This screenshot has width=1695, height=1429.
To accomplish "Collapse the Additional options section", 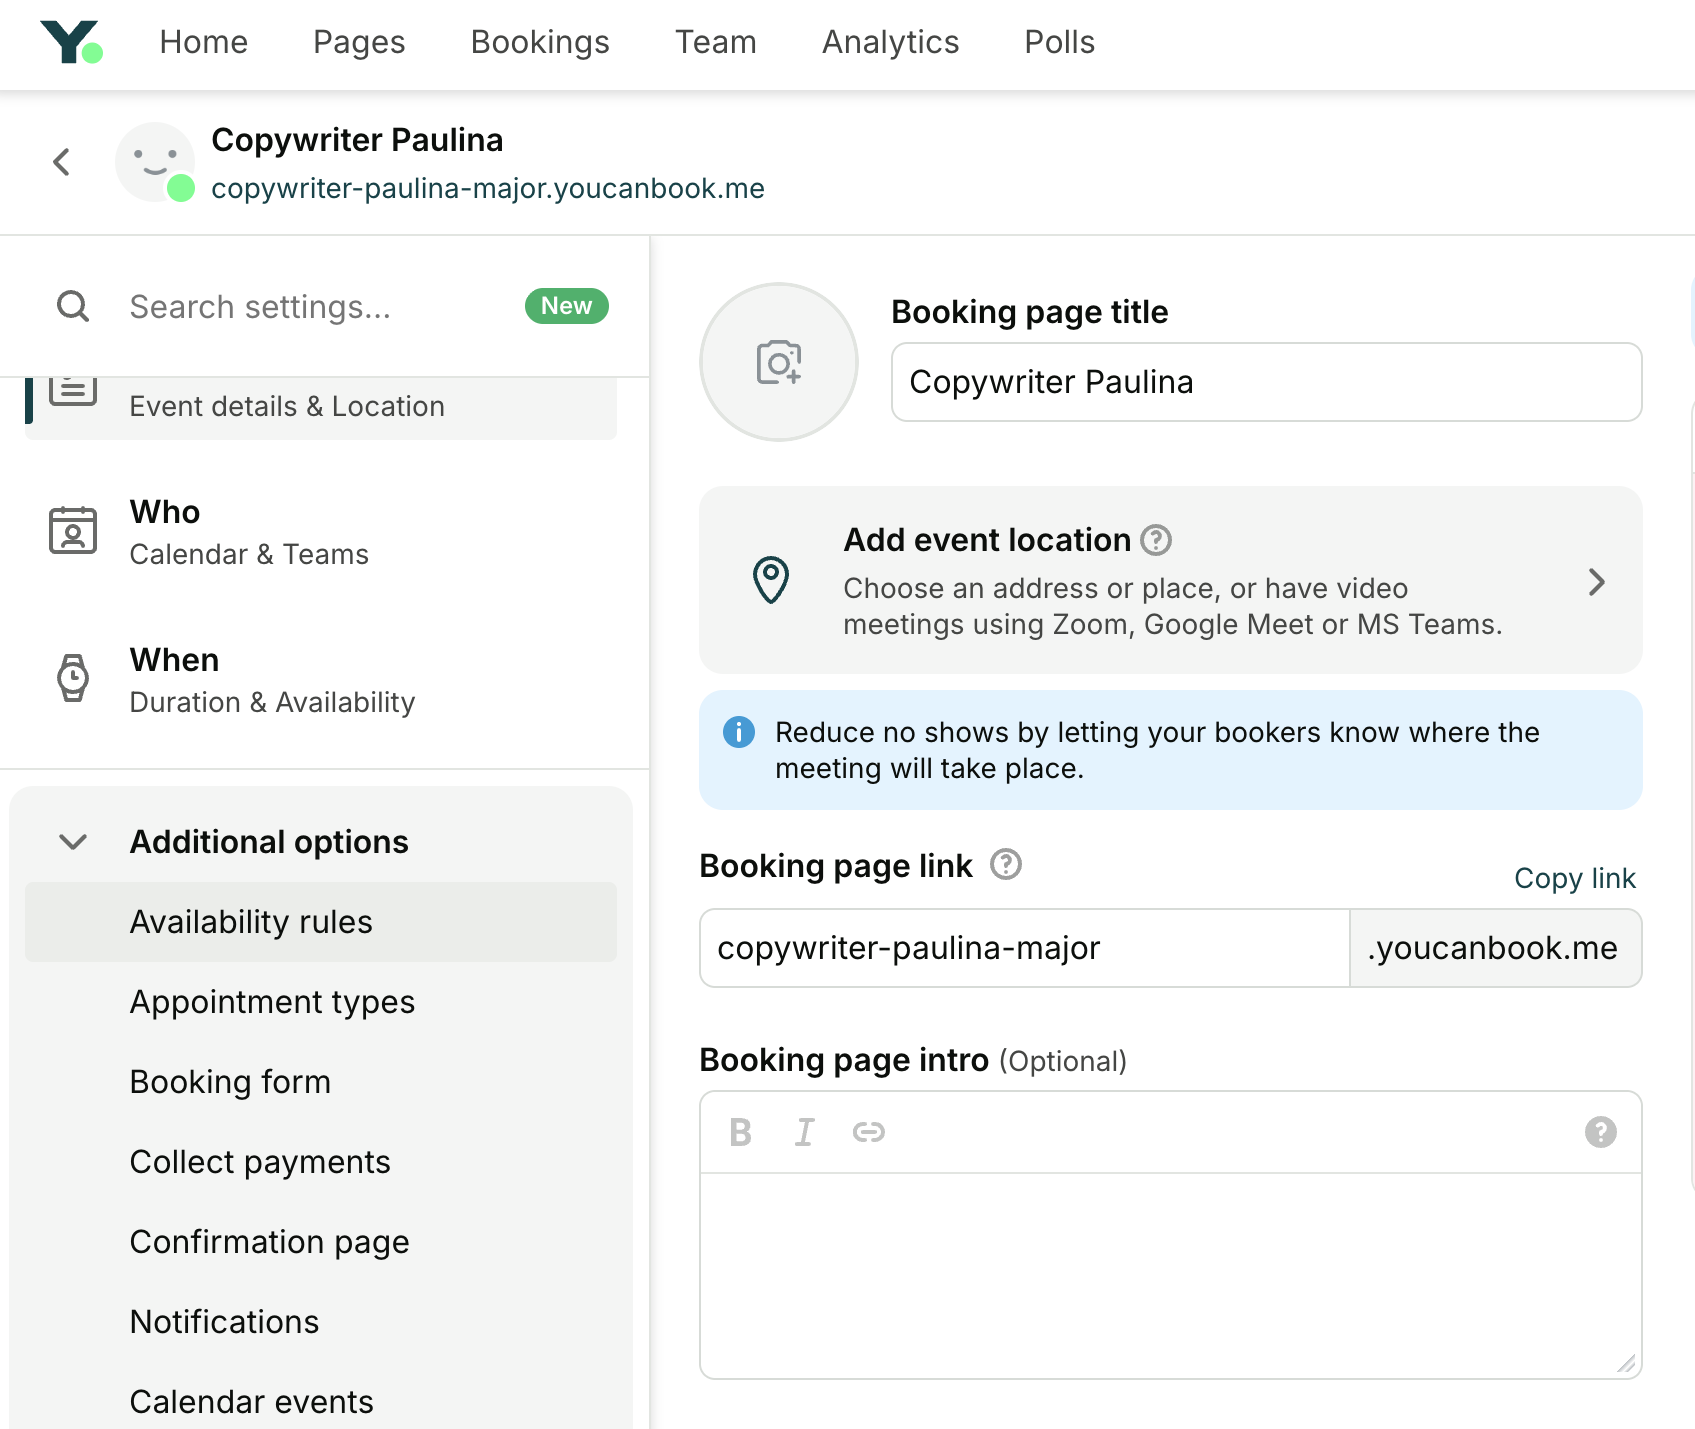I will coord(72,841).
